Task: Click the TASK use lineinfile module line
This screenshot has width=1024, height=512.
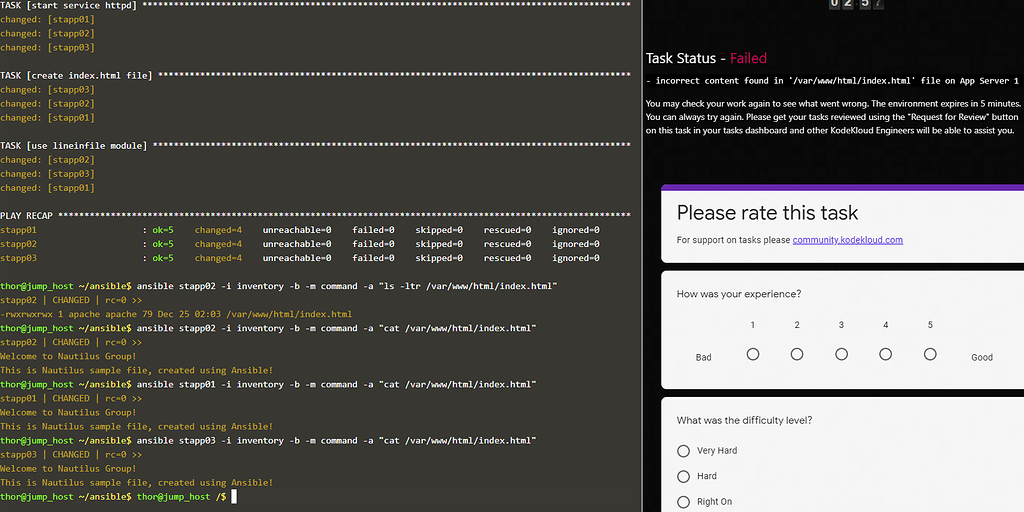Action: [300, 146]
